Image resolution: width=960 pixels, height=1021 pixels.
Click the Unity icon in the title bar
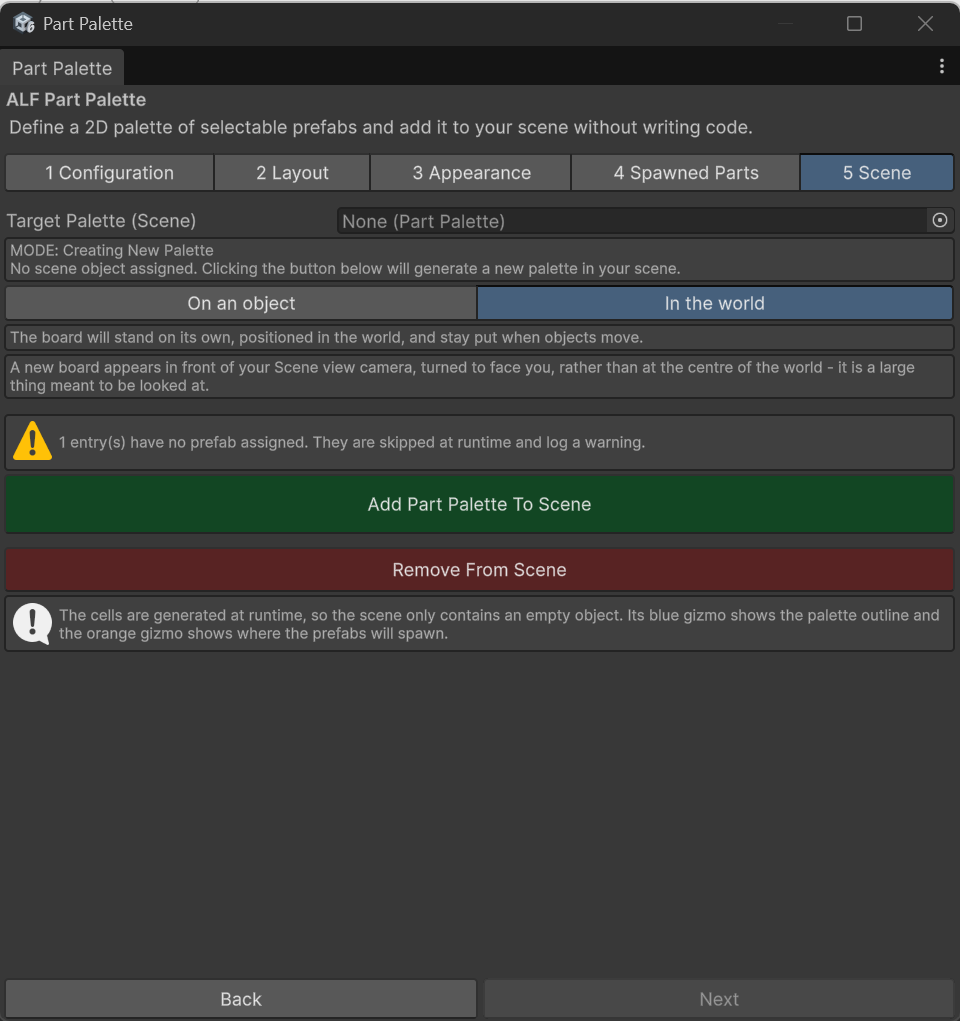[24, 23]
